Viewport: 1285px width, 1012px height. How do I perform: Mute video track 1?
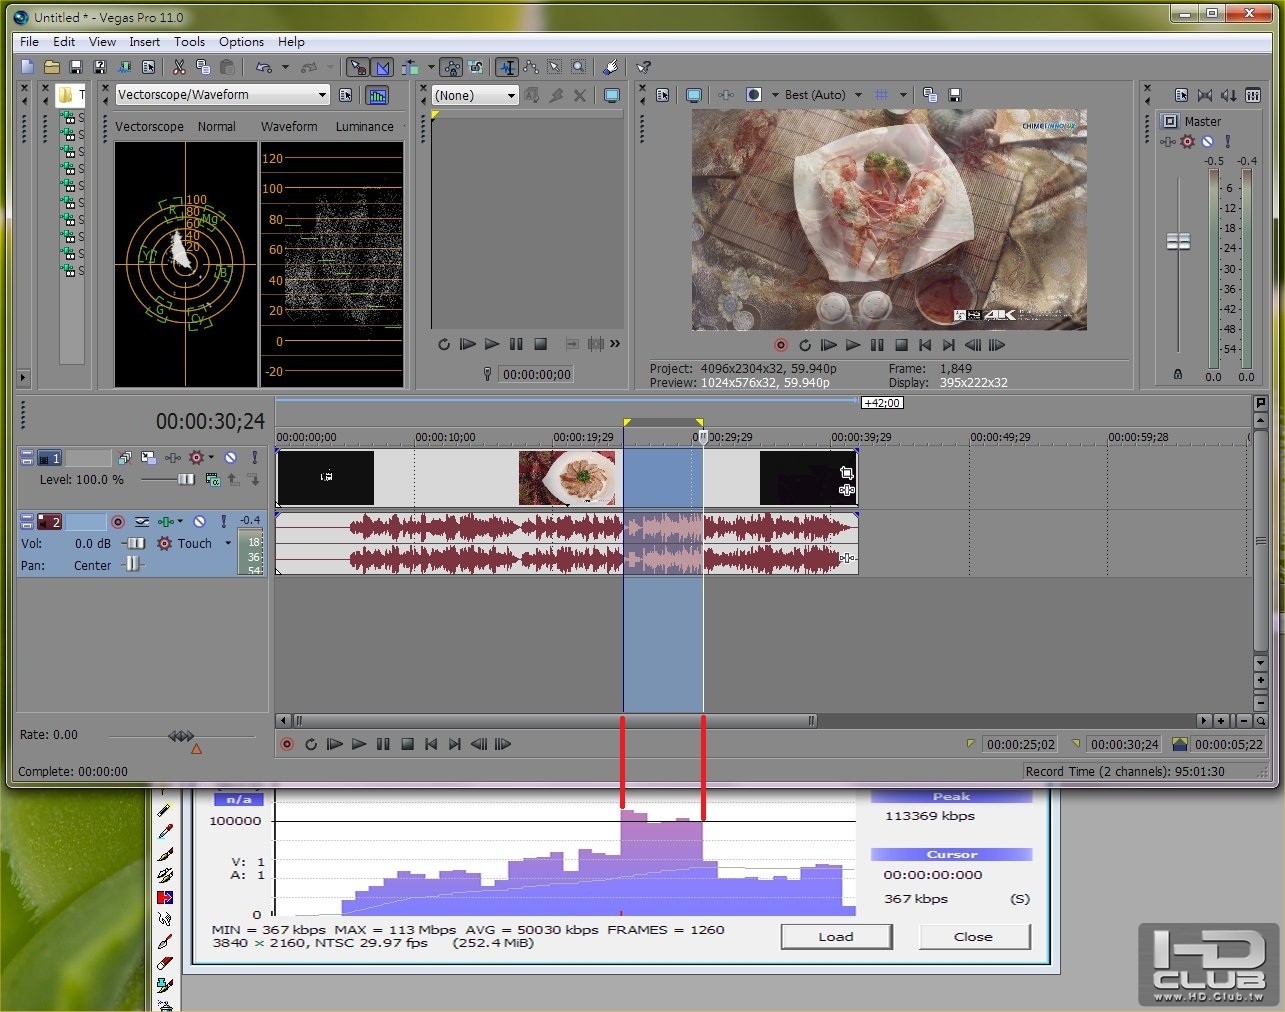pos(230,458)
